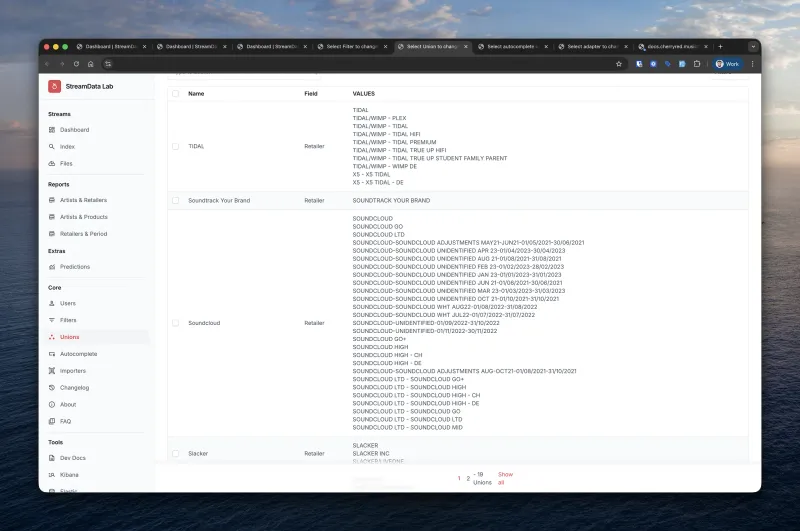The image size is (800, 531).
Task: Click the Artists & Products report icon
Action: click(x=52, y=217)
